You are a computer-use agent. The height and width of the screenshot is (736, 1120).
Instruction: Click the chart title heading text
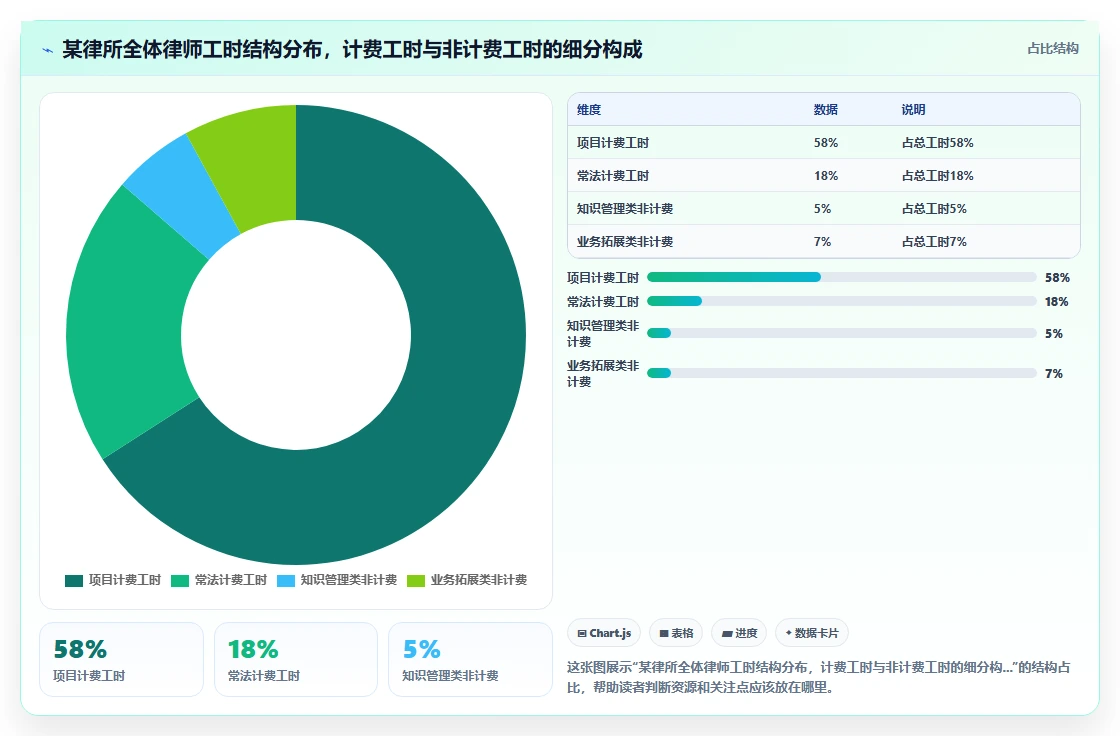(x=352, y=49)
